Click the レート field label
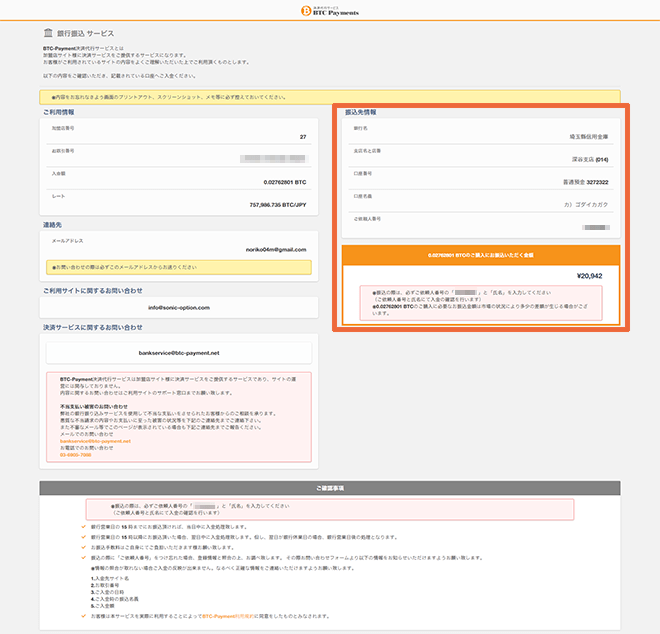Screen dimensions: 660x634 [x=58, y=196]
